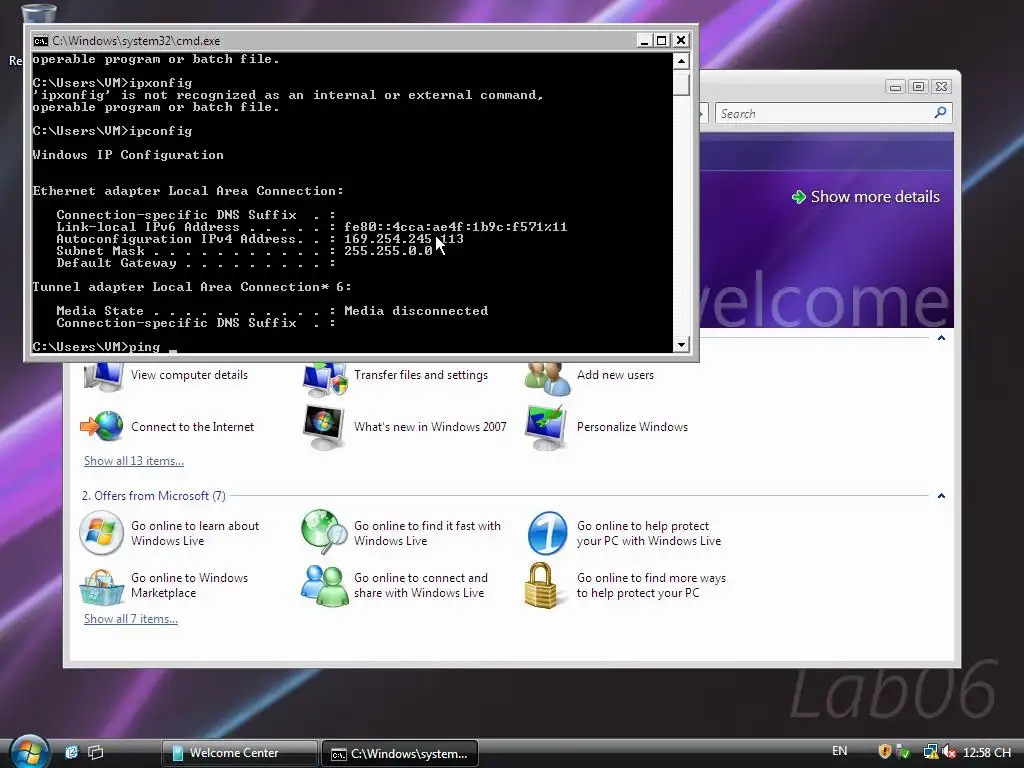
Task: Click Windows IP Configuration heading in cmd
Action: click(128, 155)
